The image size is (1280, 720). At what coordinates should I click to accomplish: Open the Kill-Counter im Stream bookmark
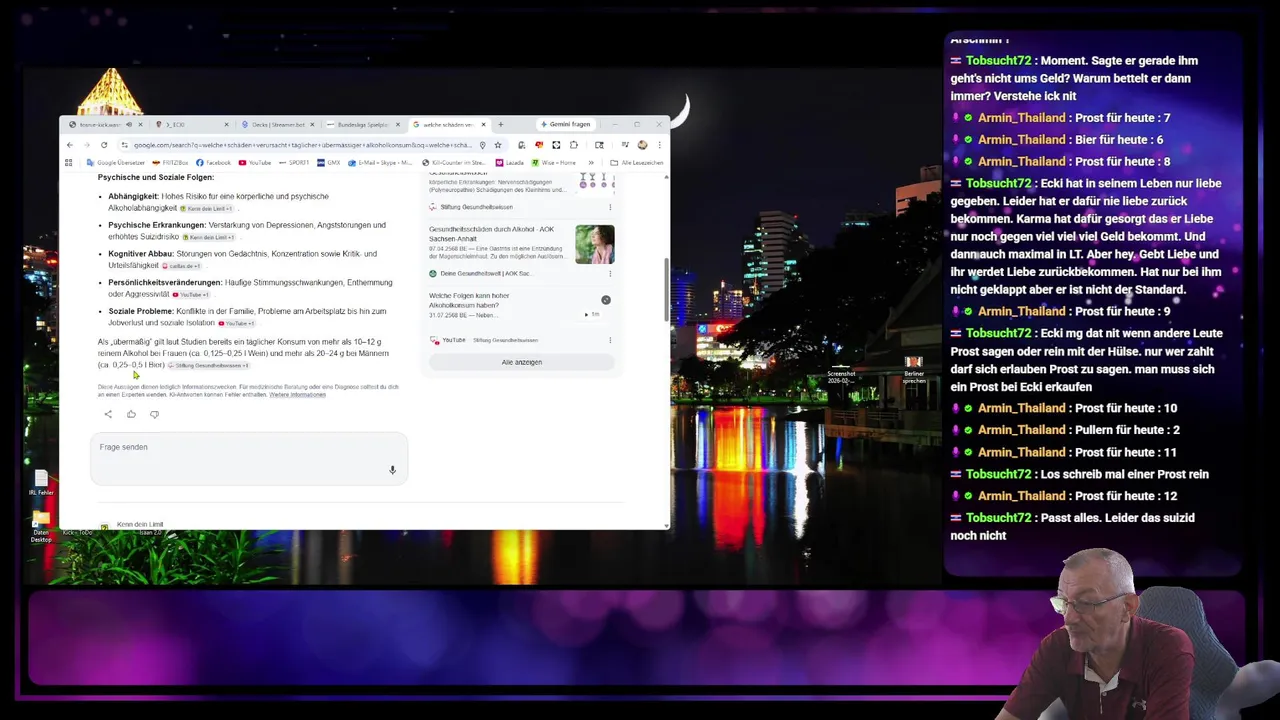click(454, 162)
